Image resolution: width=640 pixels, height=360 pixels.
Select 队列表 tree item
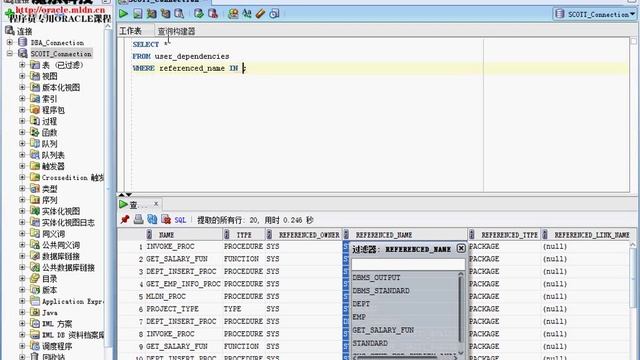tap(53, 155)
